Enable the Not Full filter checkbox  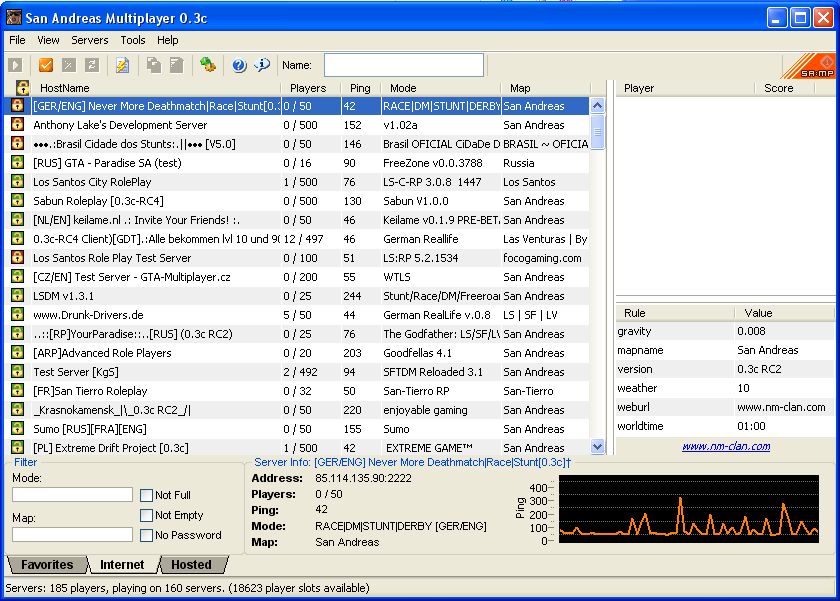coord(147,495)
